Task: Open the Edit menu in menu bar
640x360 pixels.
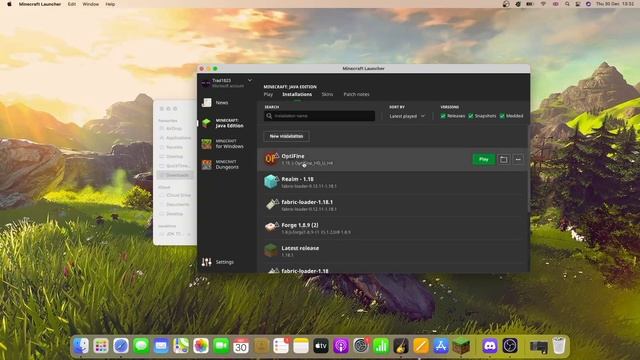Action: click(72, 4)
